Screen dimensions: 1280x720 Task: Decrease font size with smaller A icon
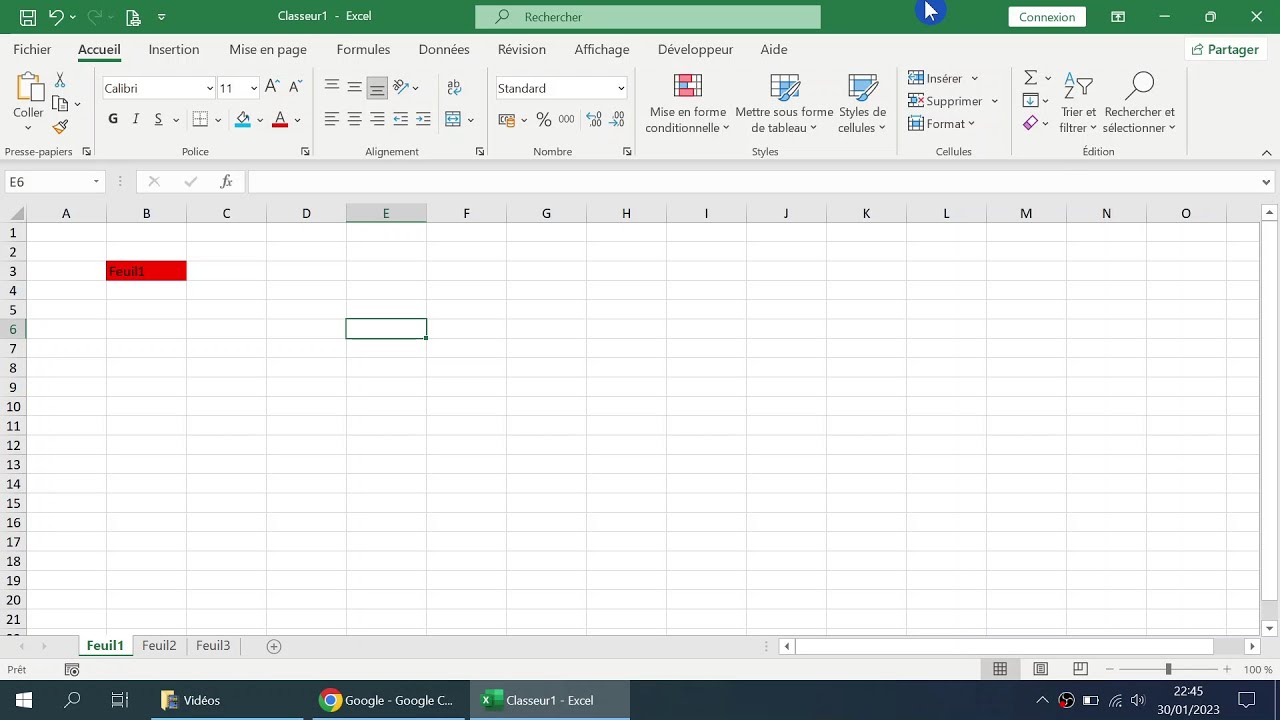click(294, 88)
